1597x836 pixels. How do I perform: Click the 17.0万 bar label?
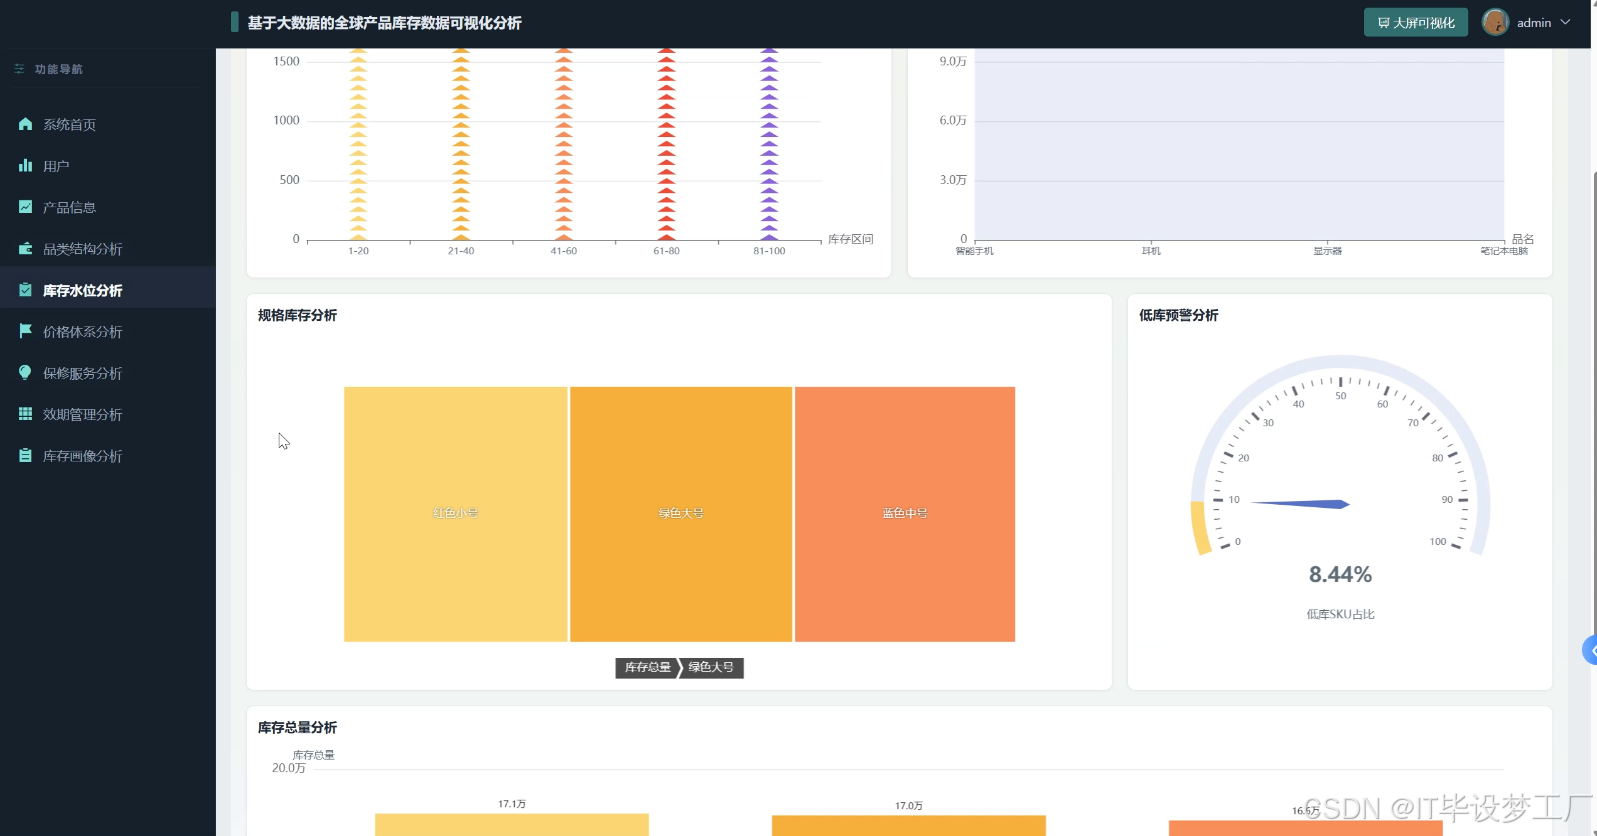[x=909, y=806]
